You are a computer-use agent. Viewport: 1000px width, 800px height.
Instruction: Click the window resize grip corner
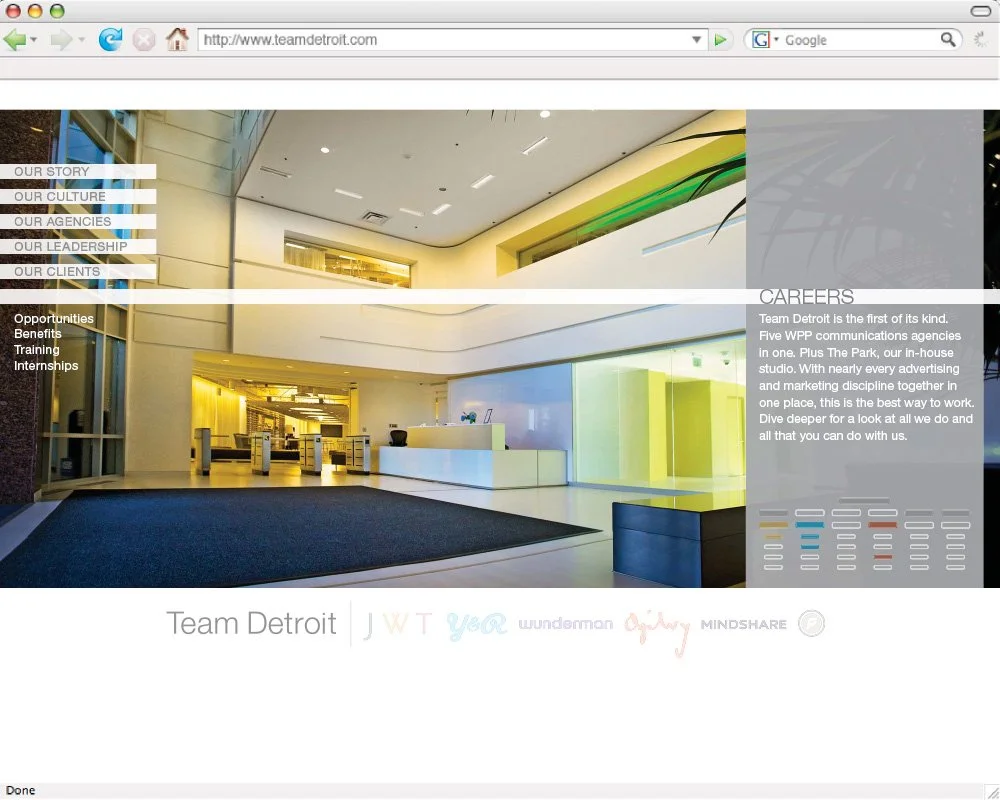[x=991, y=792]
